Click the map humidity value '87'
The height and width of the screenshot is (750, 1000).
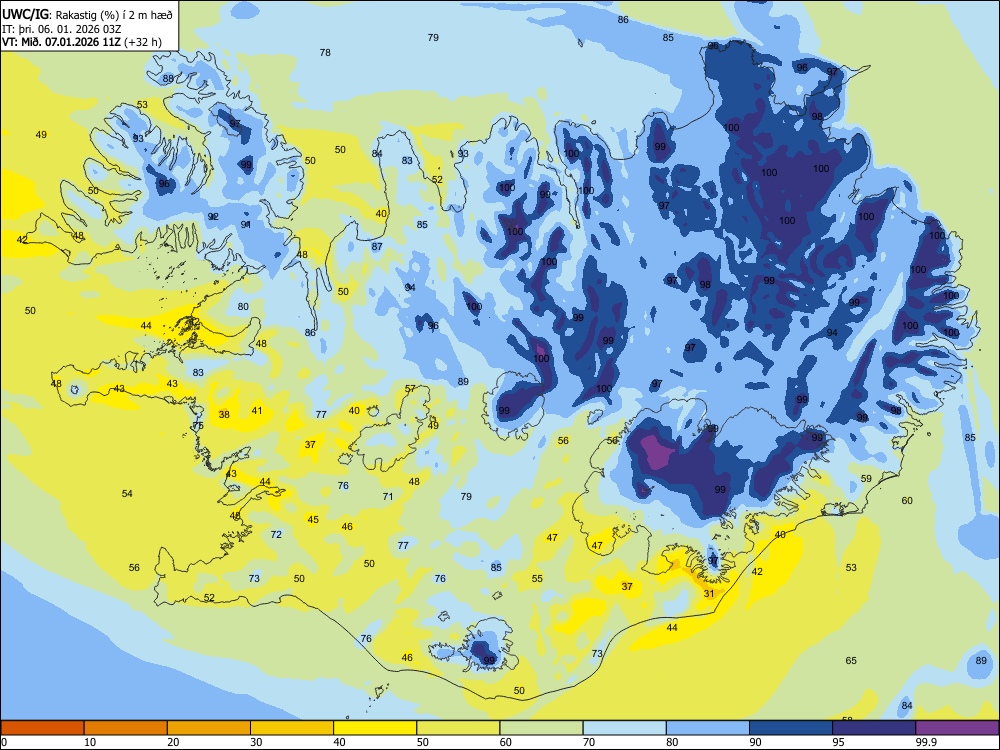click(377, 247)
